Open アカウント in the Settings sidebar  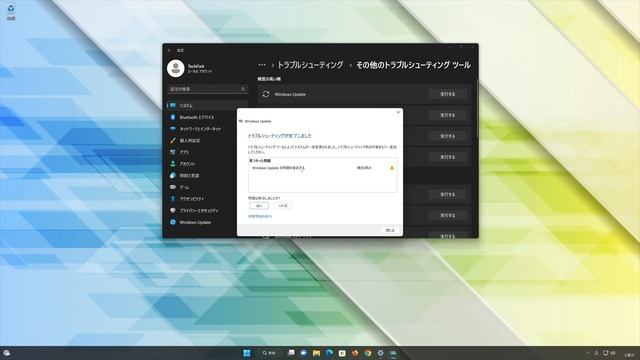(207, 164)
